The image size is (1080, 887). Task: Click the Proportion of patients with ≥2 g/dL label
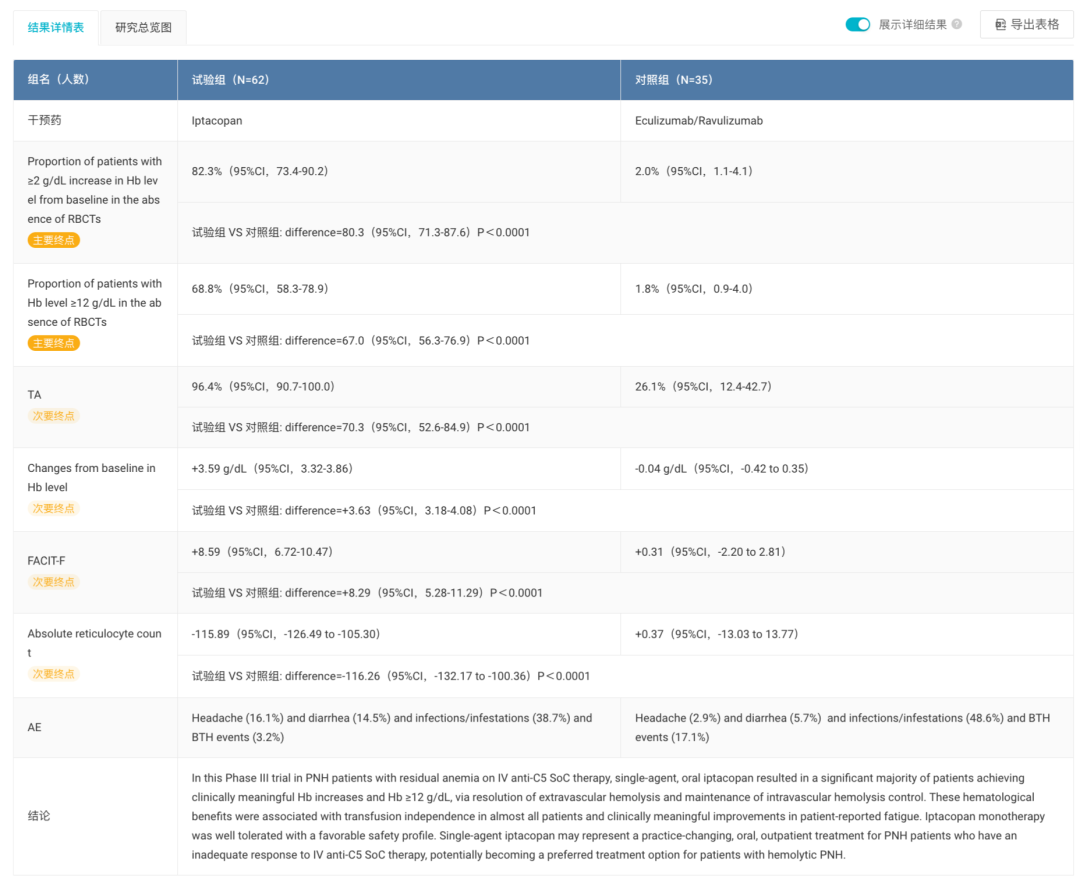tap(94, 189)
